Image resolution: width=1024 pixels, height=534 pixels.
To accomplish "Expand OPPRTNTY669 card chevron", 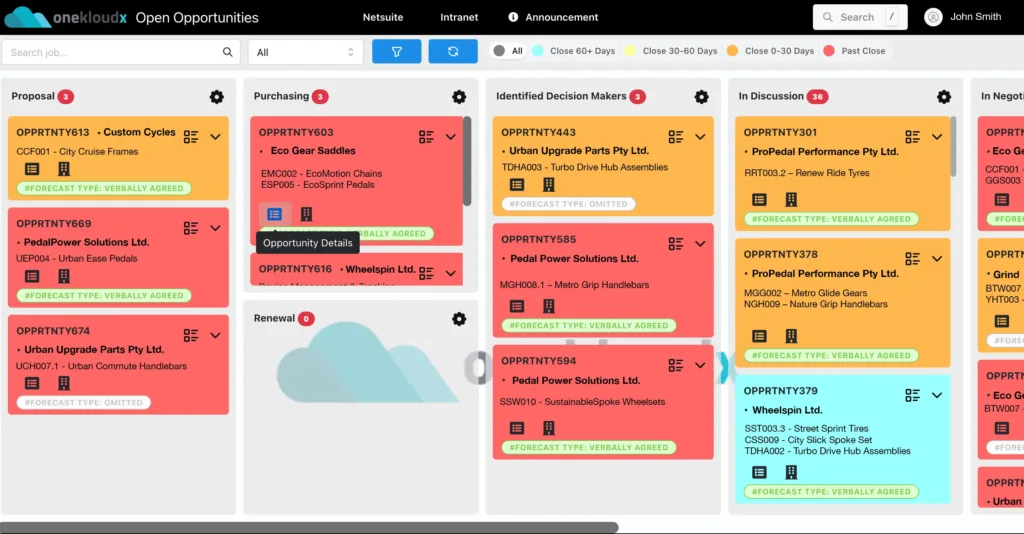I will [x=216, y=228].
